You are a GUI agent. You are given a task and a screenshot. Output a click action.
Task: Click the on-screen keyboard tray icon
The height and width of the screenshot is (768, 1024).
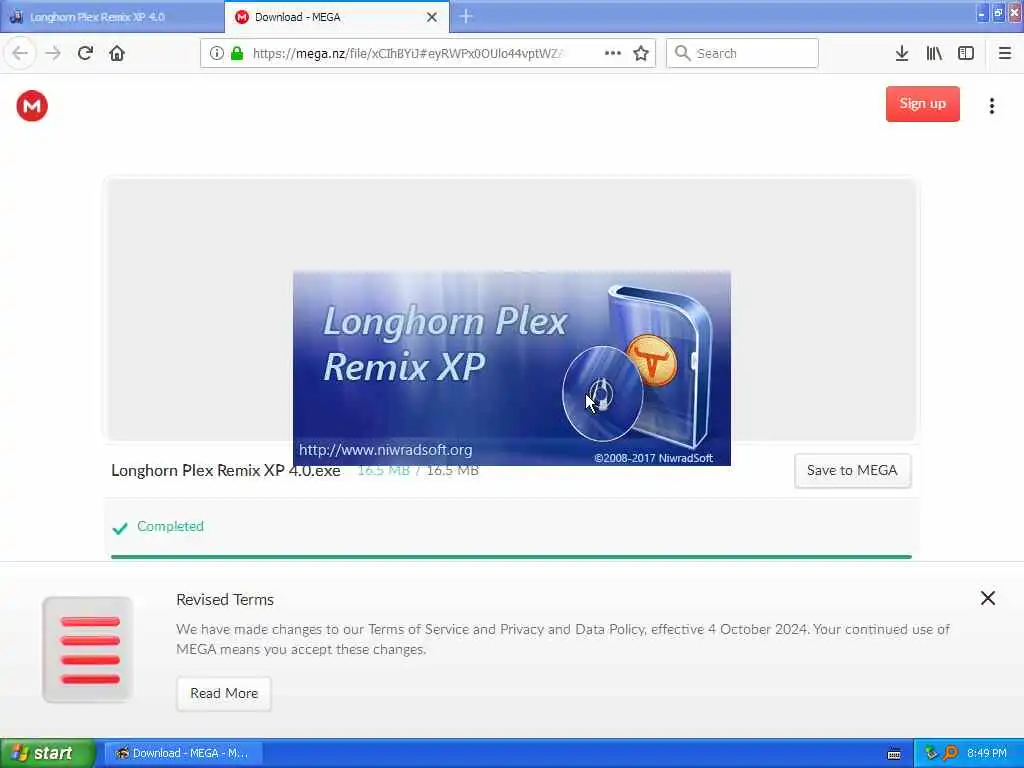pyautogui.click(x=894, y=754)
